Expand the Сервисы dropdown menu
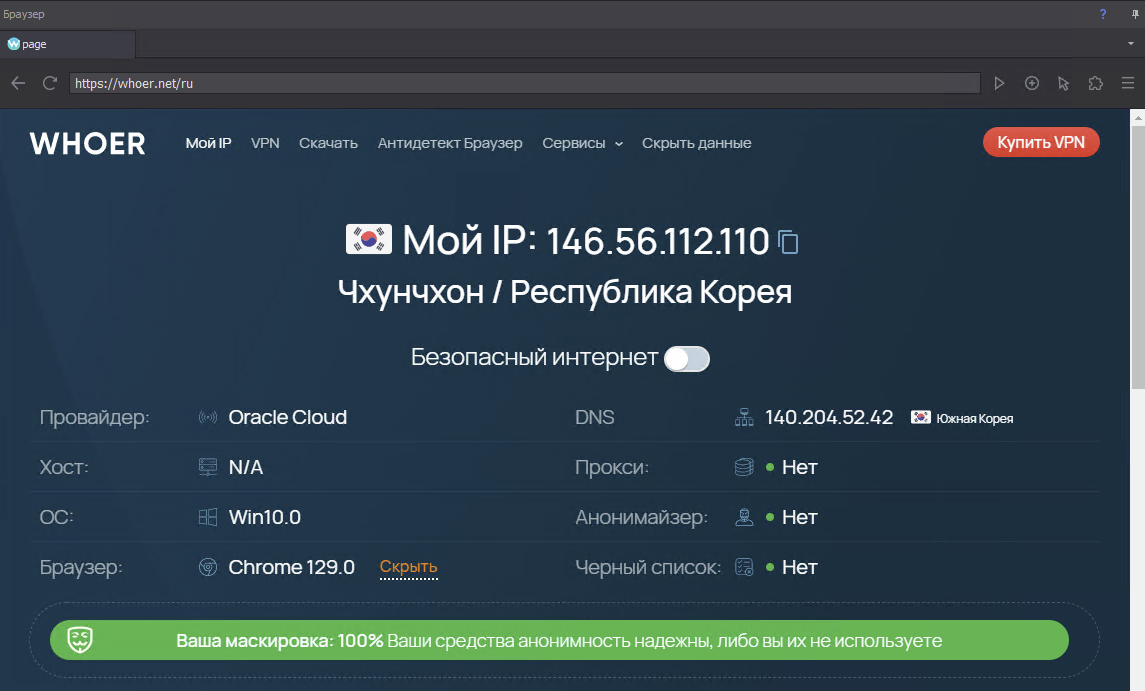 (x=582, y=143)
